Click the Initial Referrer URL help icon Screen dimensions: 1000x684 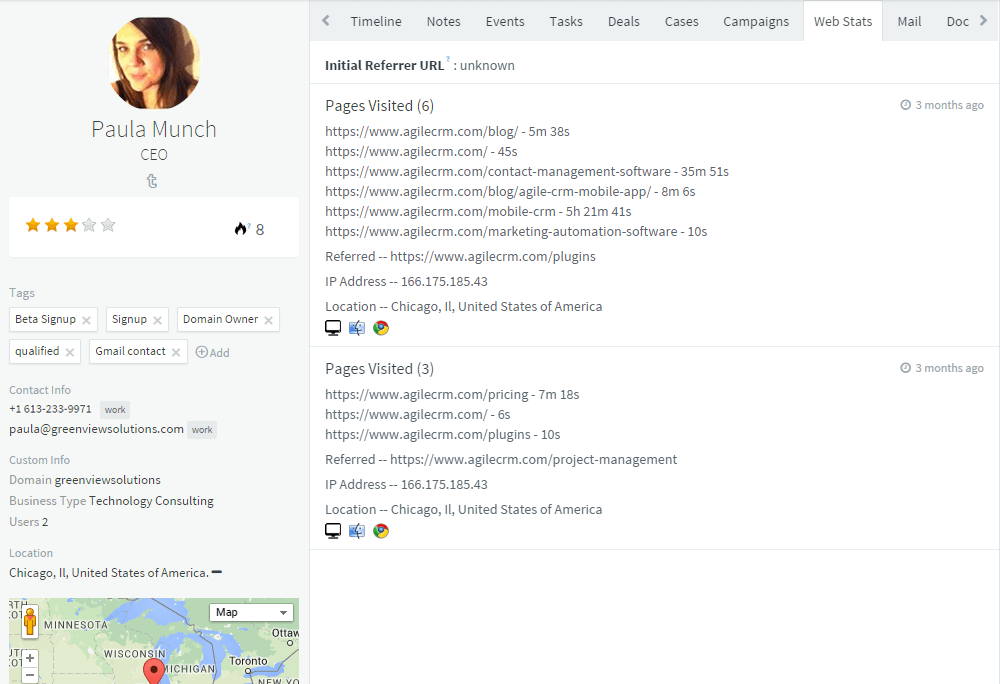point(448,59)
